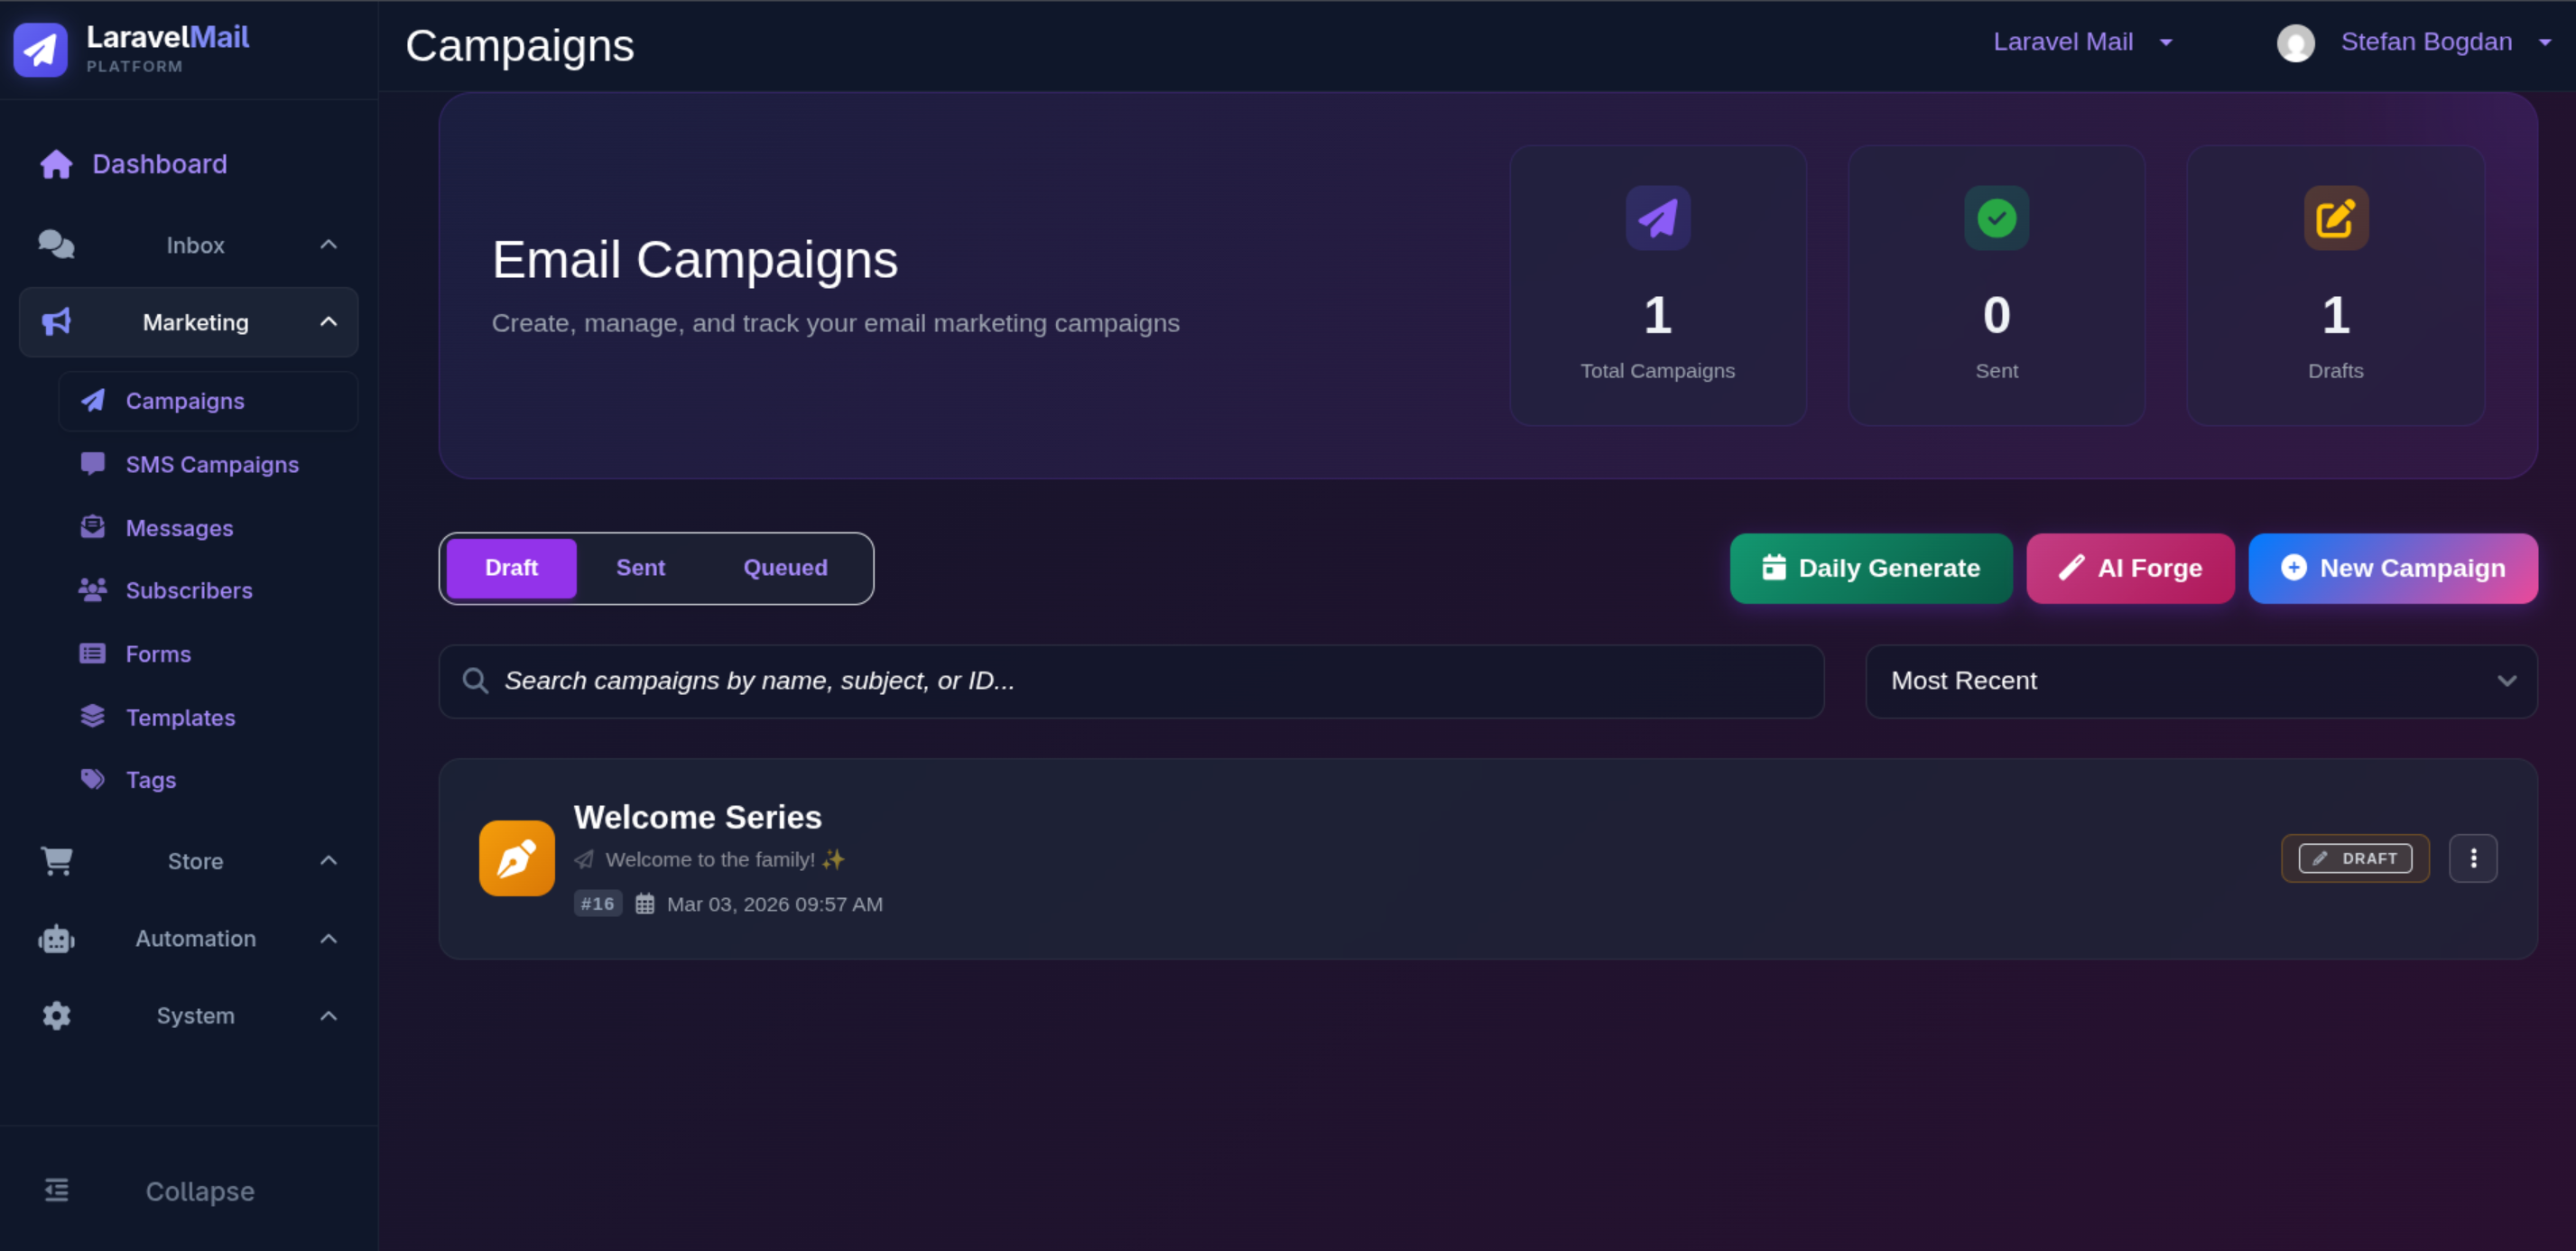Image resolution: width=2576 pixels, height=1251 pixels.
Task: Click the Welcome Series pen campaign thumbnail icon
Action: coord(516,858)
